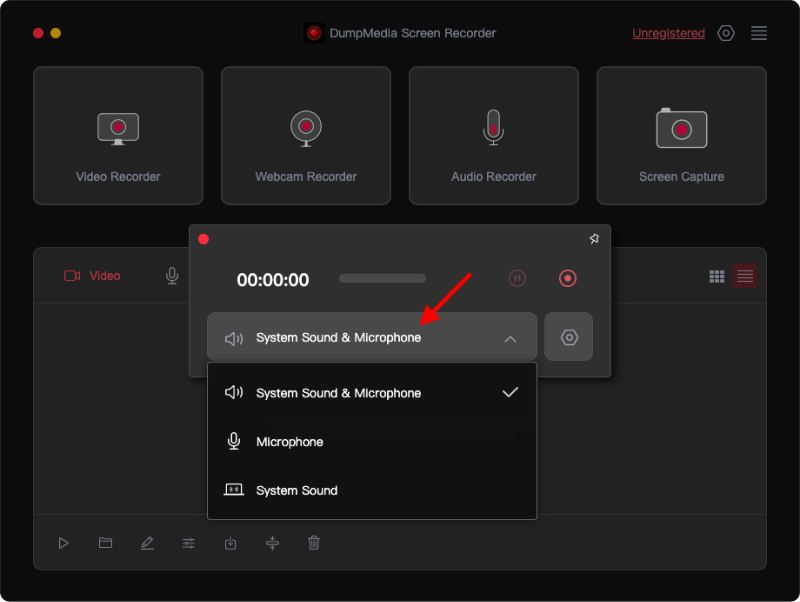Screen dimensions: 800x602
Task: Click the audio level bar
Action: [x=382, y=278]
